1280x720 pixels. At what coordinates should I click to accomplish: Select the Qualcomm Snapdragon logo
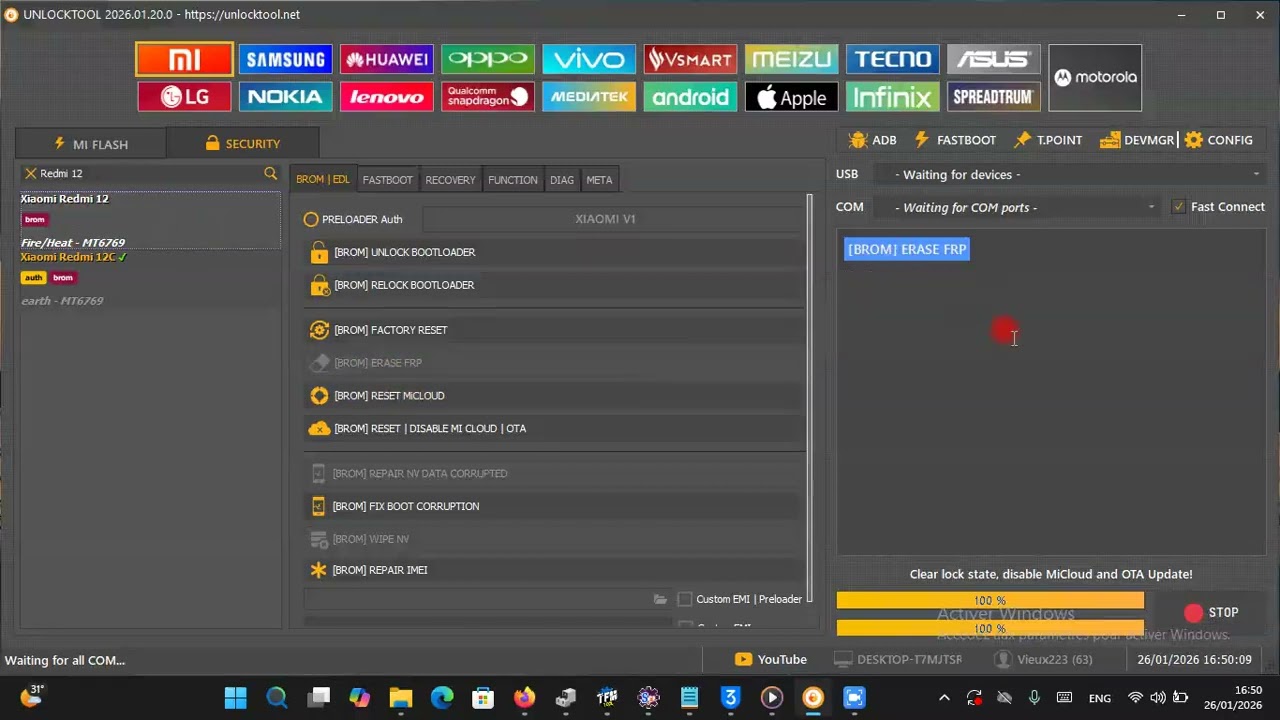click(x=488, y=97)
